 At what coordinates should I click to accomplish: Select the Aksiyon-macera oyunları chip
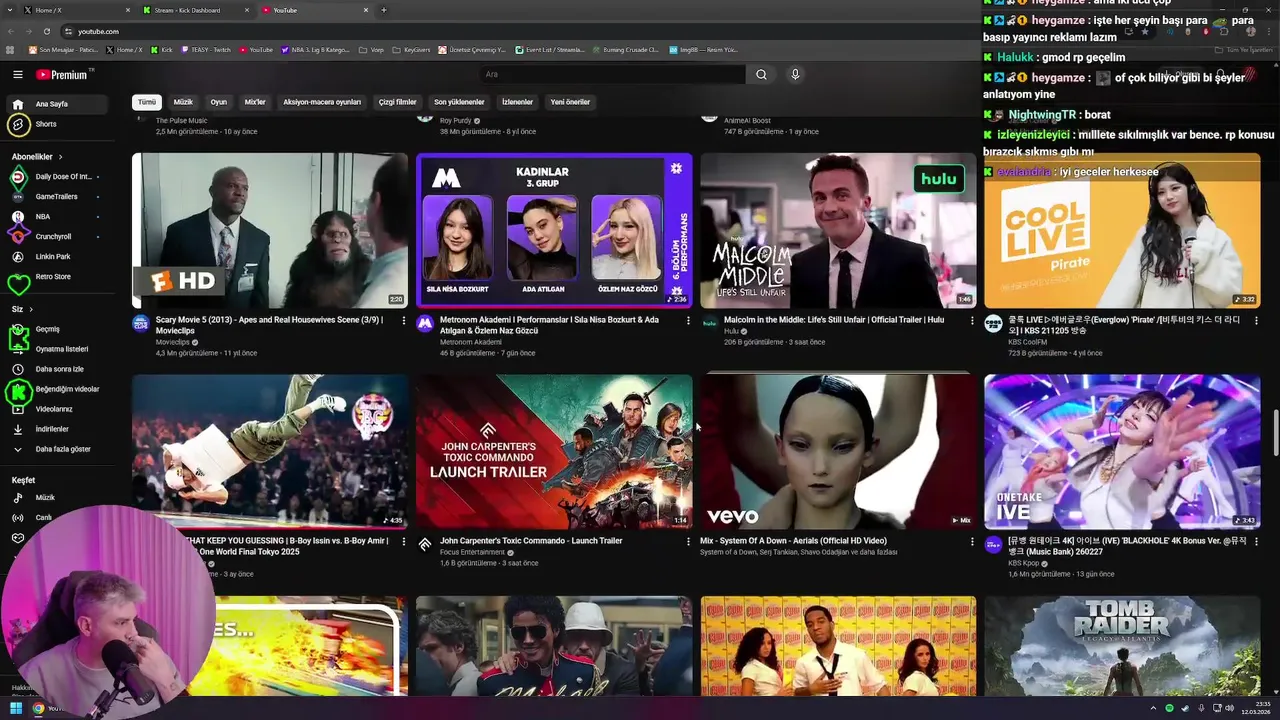pyautogui.click(x=322, y=102)
